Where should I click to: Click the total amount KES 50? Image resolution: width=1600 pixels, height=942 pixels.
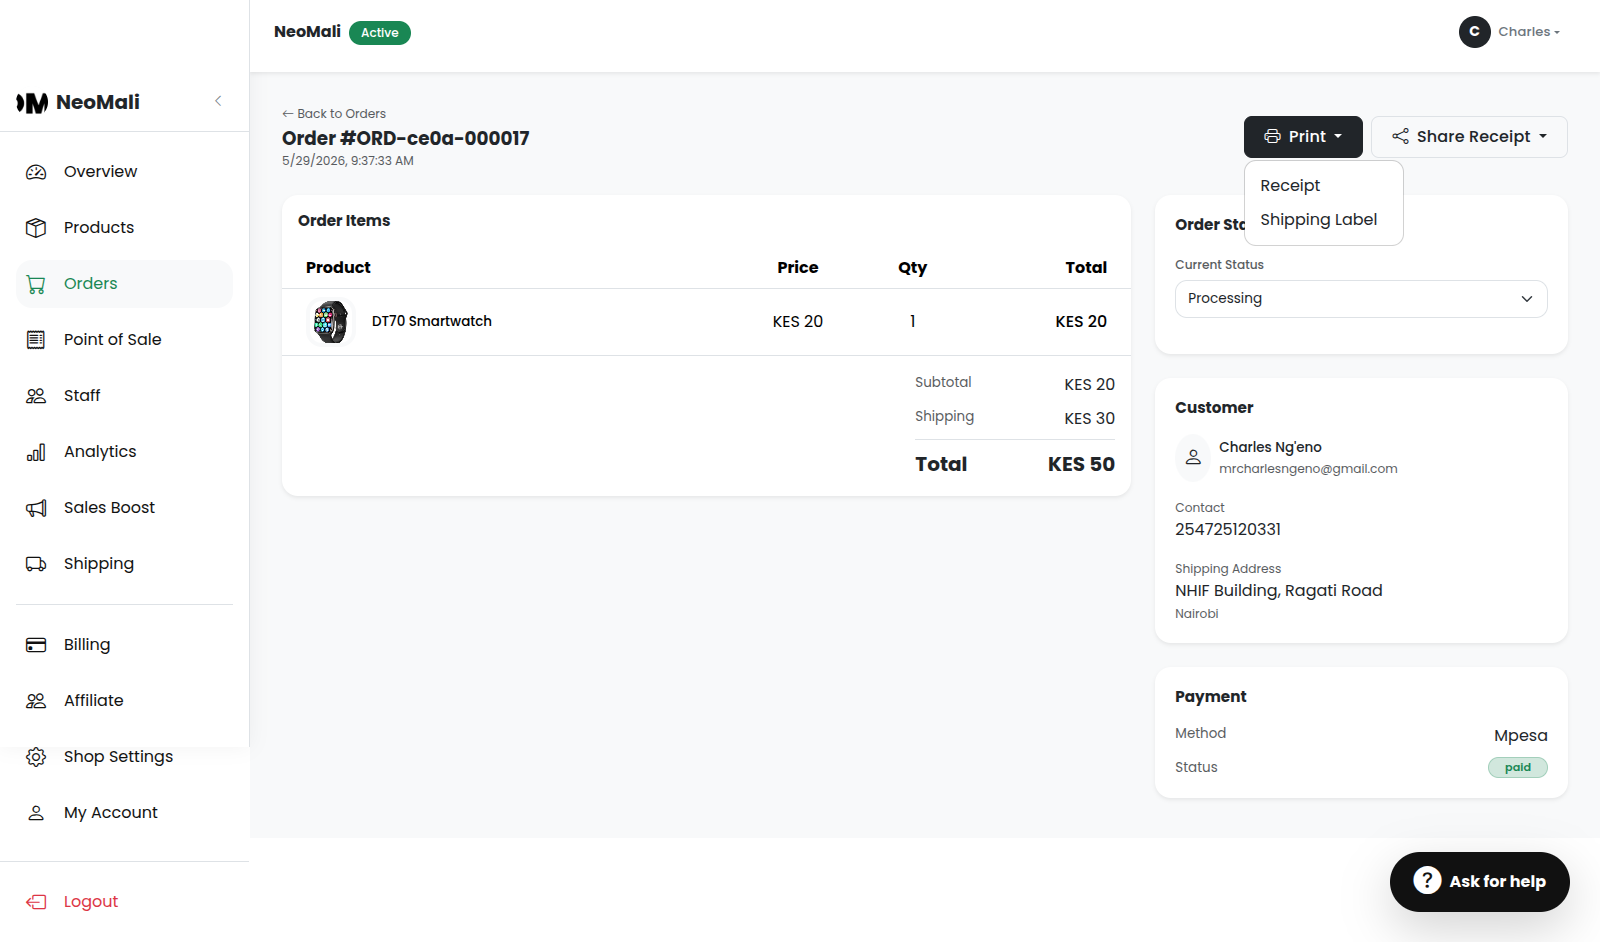coord(1081,465)
